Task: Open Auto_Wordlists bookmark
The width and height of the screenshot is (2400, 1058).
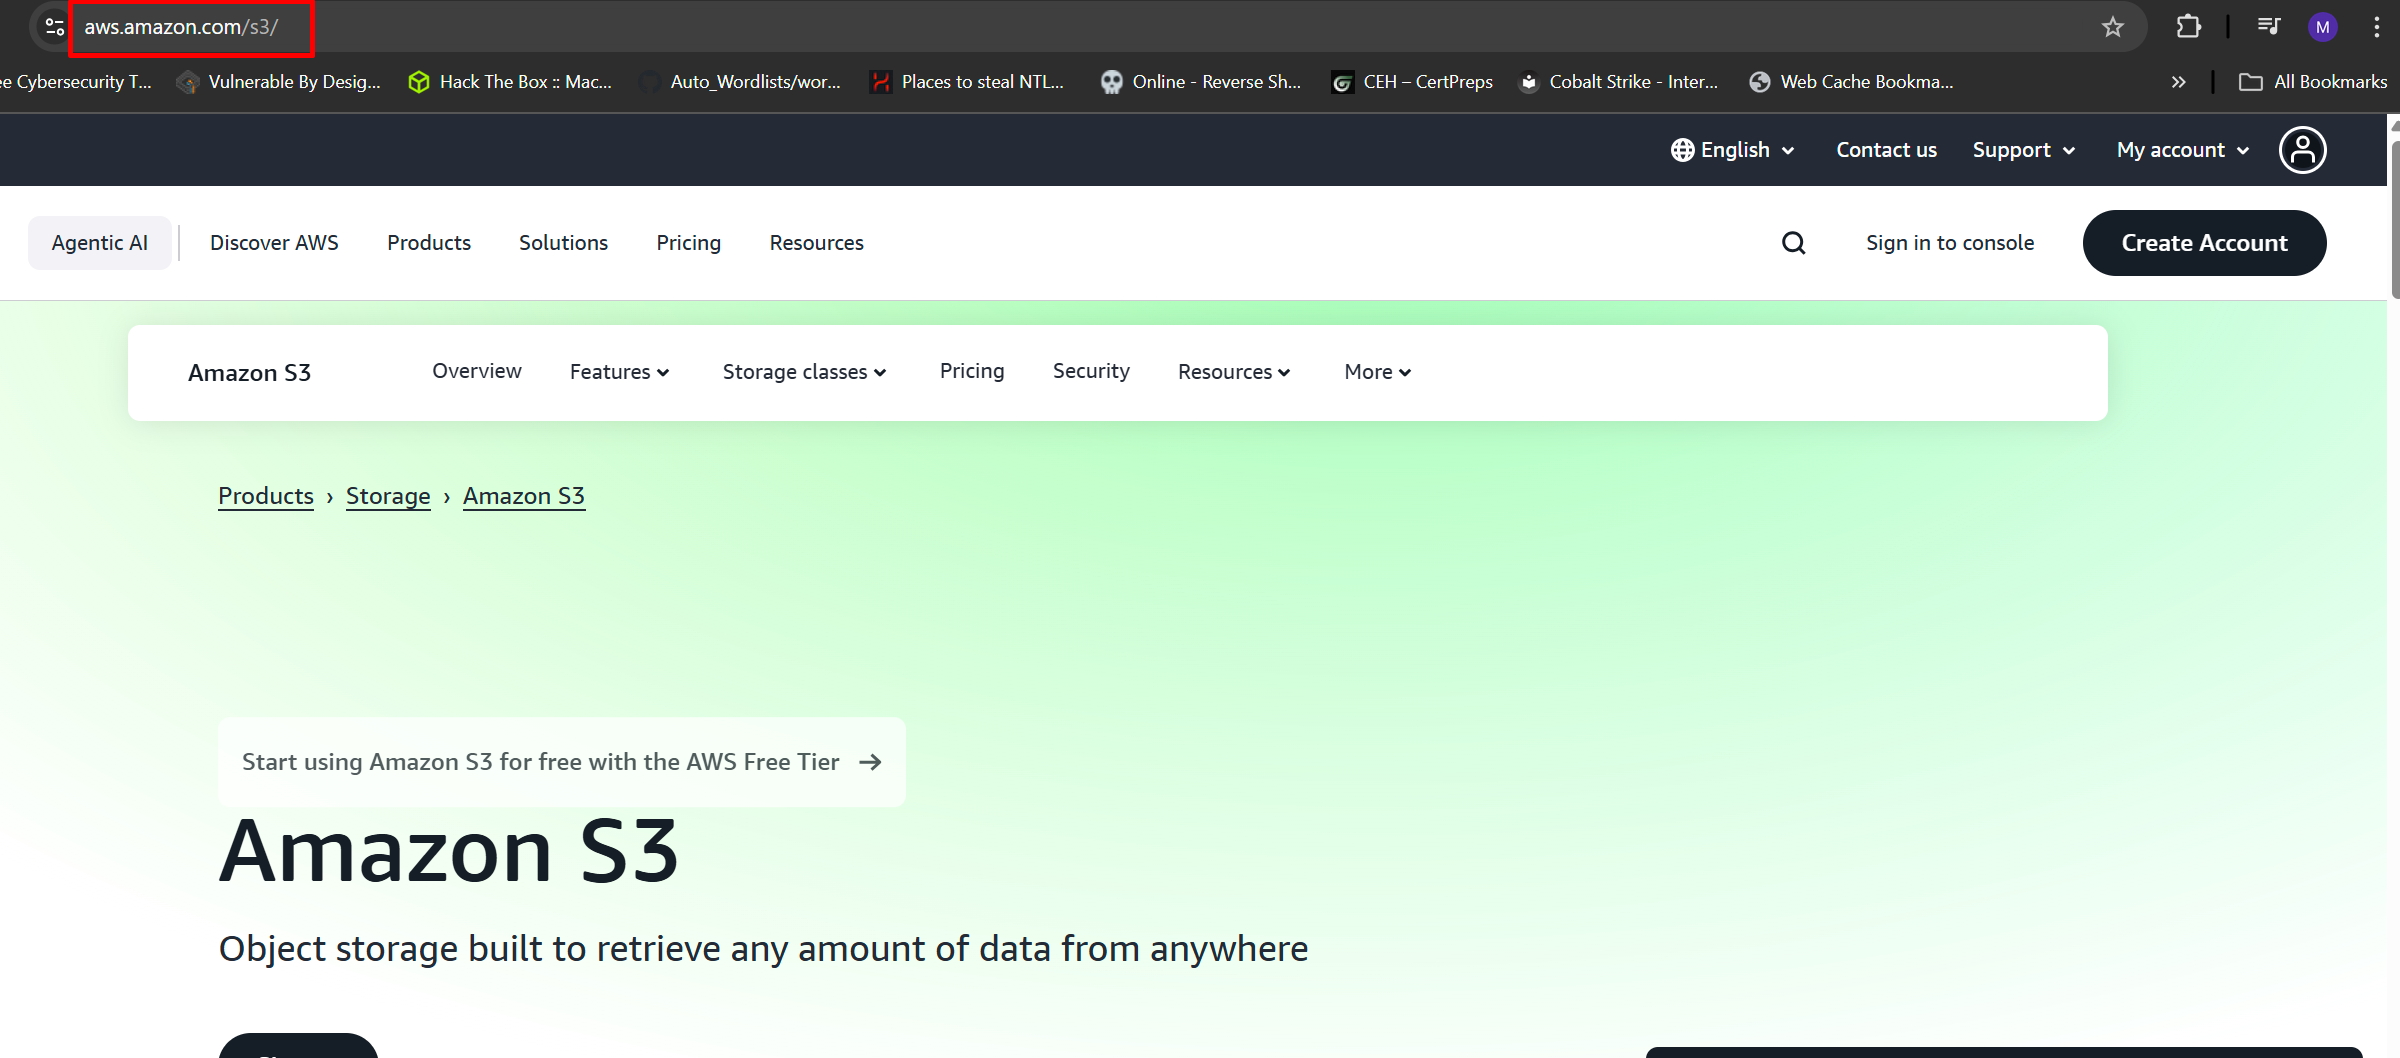Action: click(740, 82)
